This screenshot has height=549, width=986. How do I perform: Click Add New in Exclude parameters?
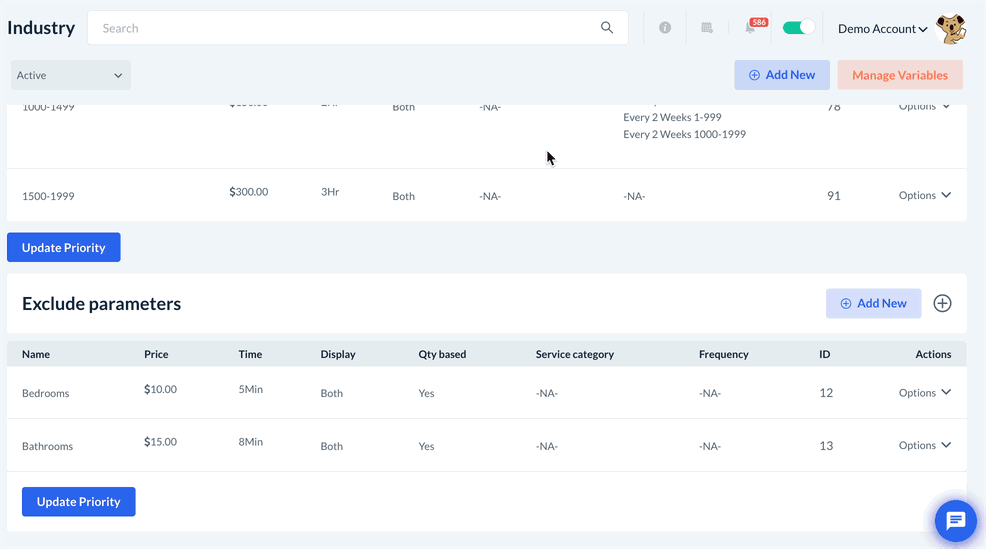(x=873, y=303)
